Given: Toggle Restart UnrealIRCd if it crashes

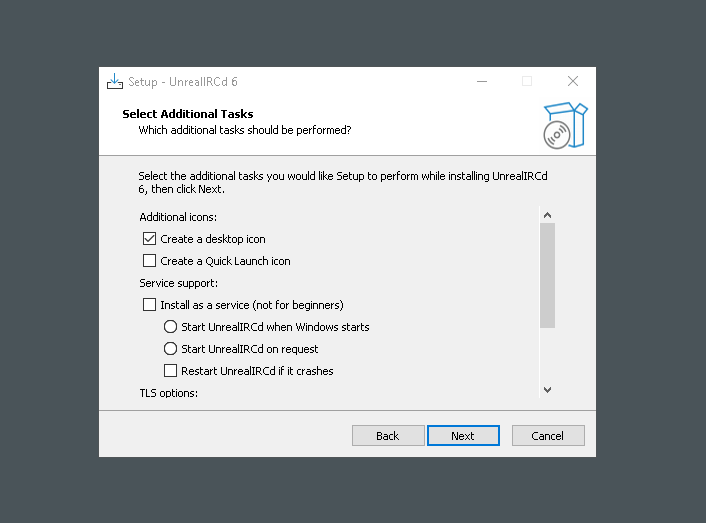Looking at the screenshot, I should coord(170,371).
